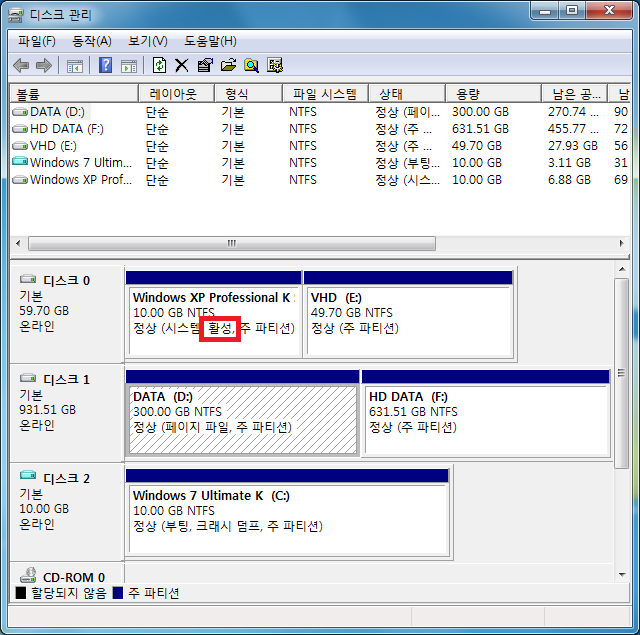Sort by 용량 column header
Viewport: 640px width, 635px height.
coord(493,94)
